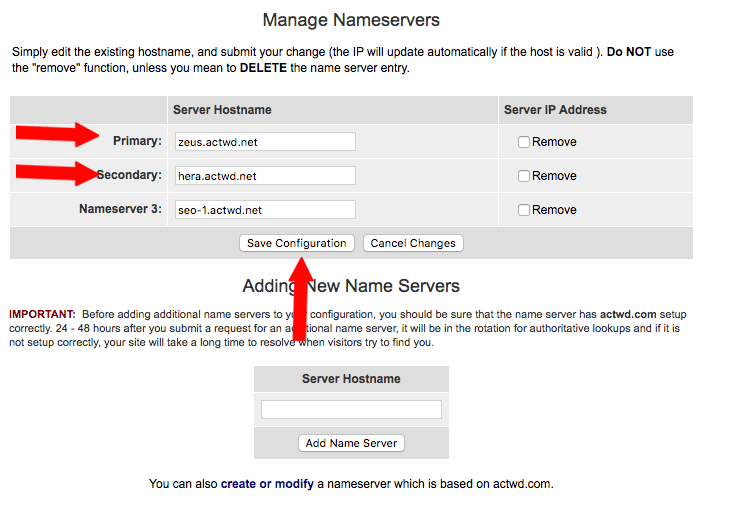Select the Nameserver 3 field containing seo-1.actwd.net
This screenshot has width=752, height=513.
(265, 210)
